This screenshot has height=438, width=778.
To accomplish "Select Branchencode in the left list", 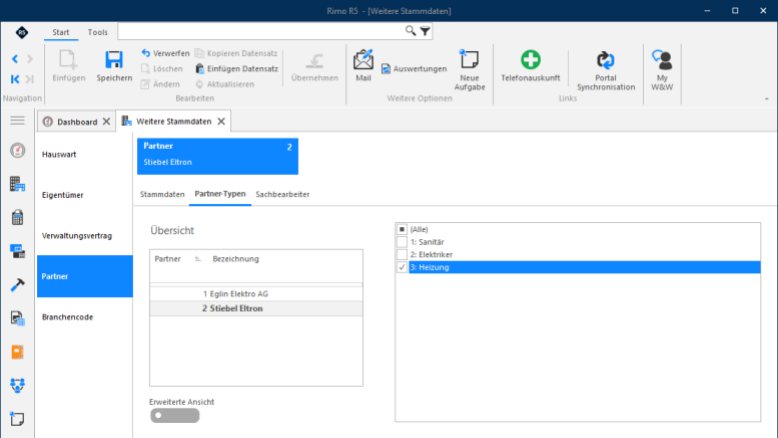I will point(85,317).
